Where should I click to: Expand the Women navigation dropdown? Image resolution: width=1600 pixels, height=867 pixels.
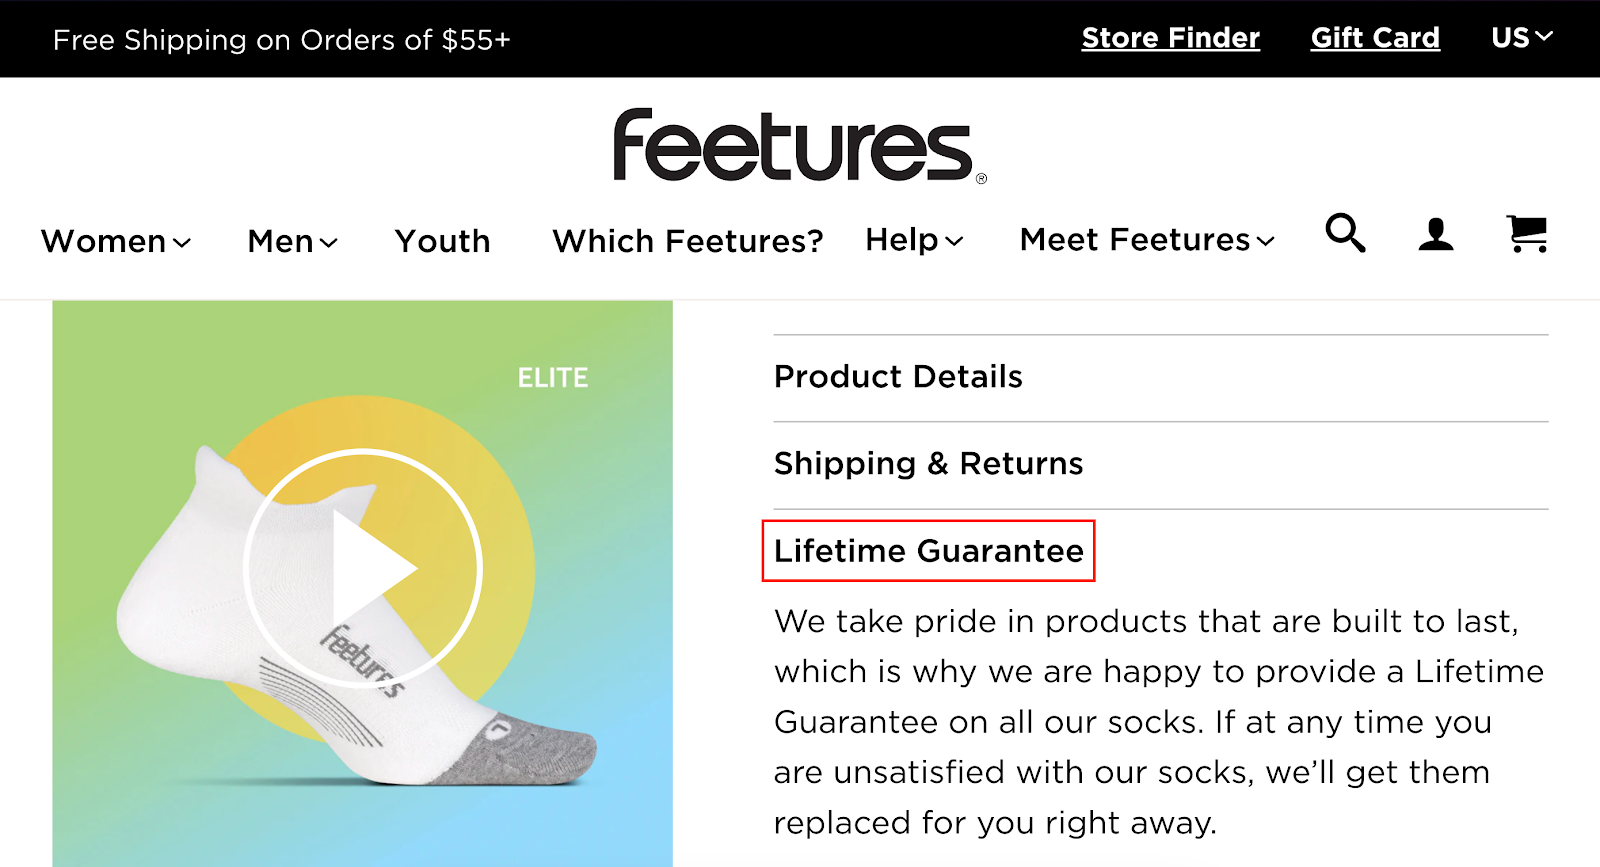(113, 241)
